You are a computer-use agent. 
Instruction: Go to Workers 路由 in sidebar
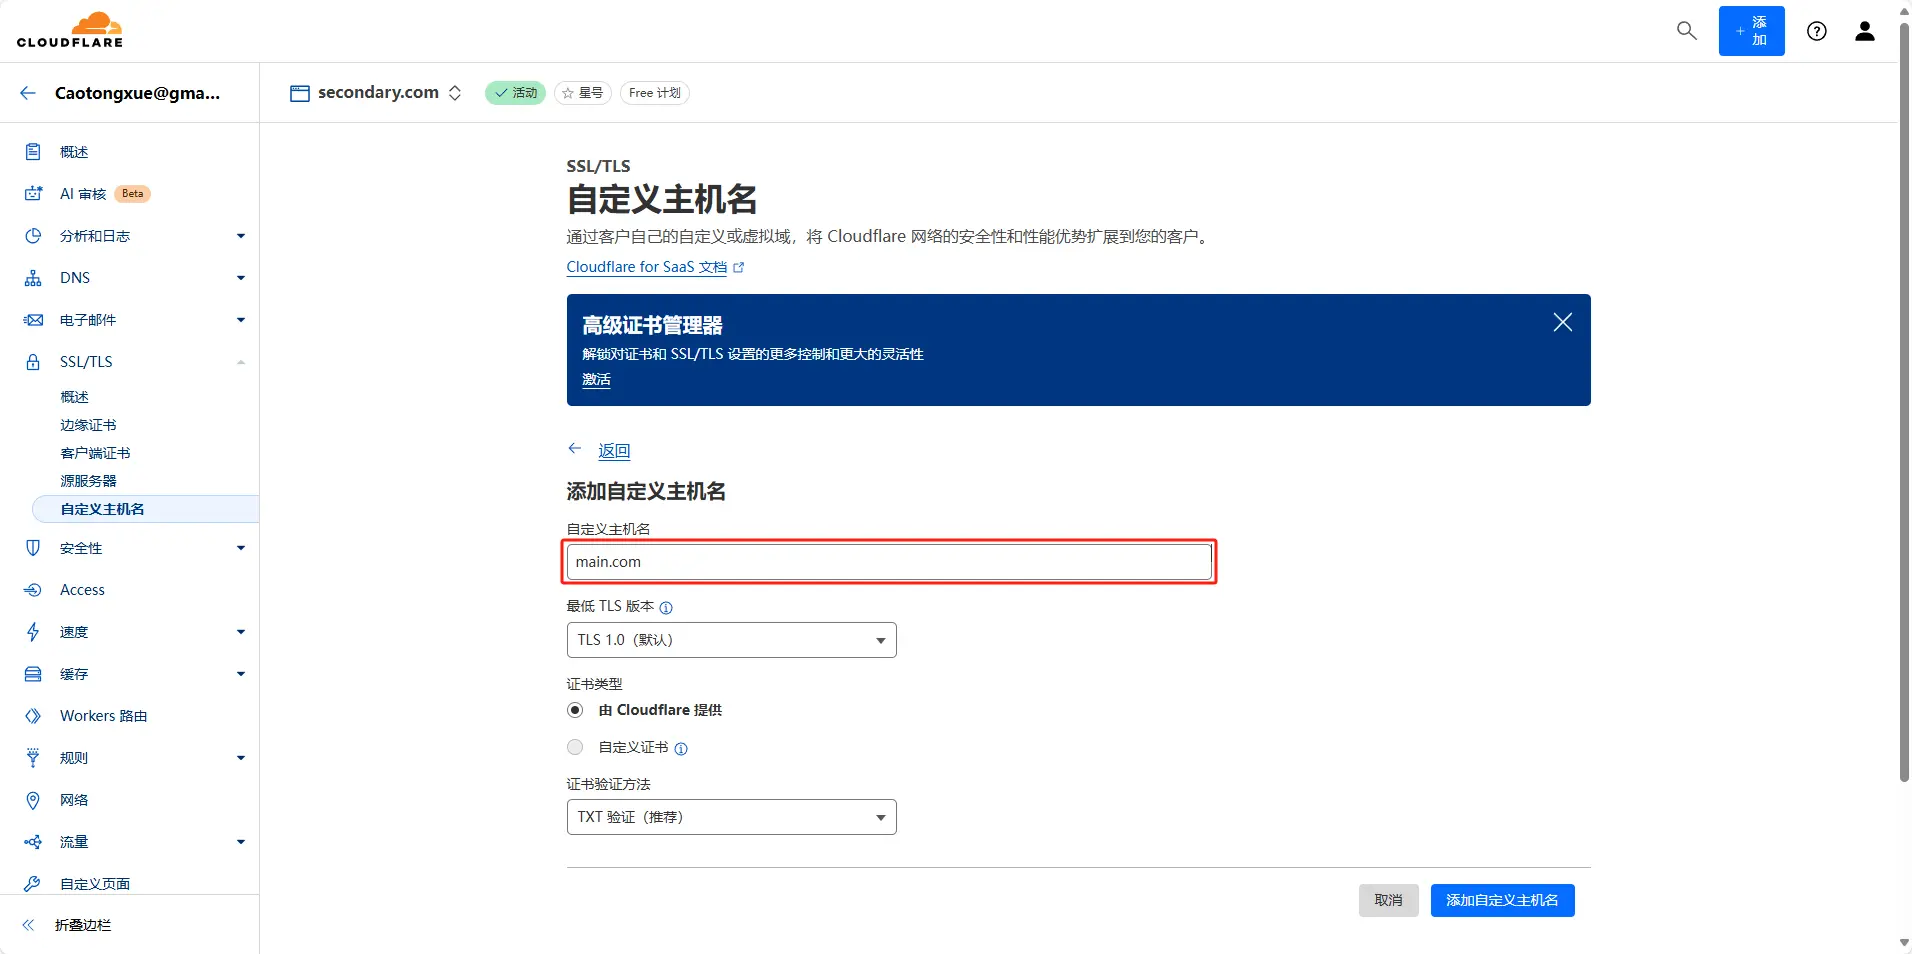(103, 716)
